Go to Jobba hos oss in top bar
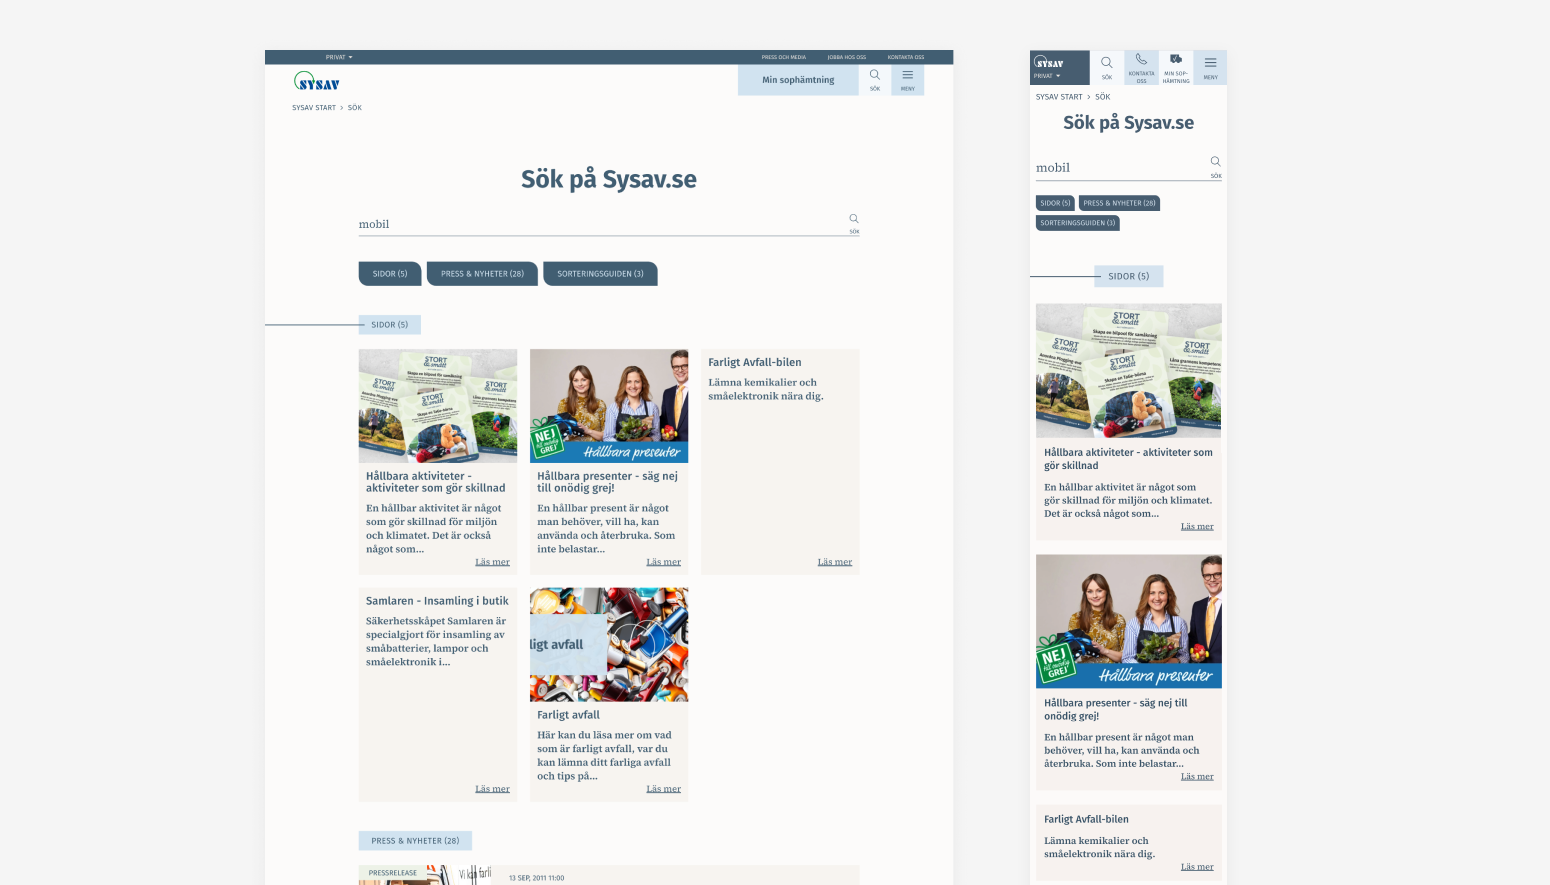Viewport: 1550px width, 885px height. point(846,57)
